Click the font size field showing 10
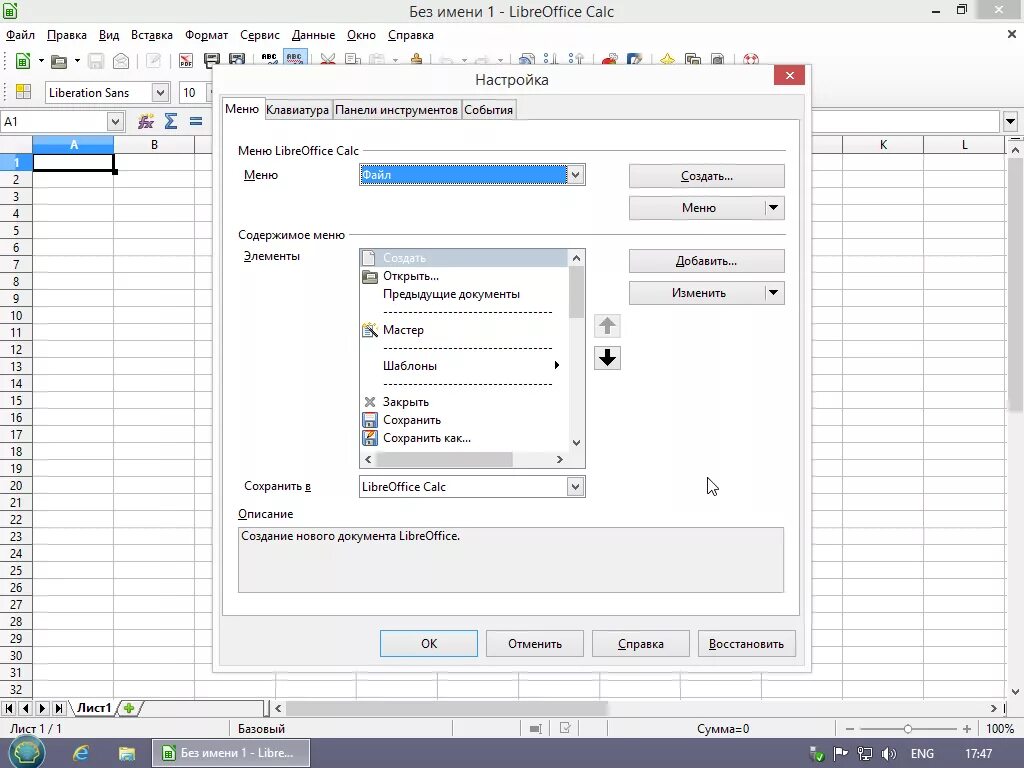 pyautogui.click(x=192, y=93)
